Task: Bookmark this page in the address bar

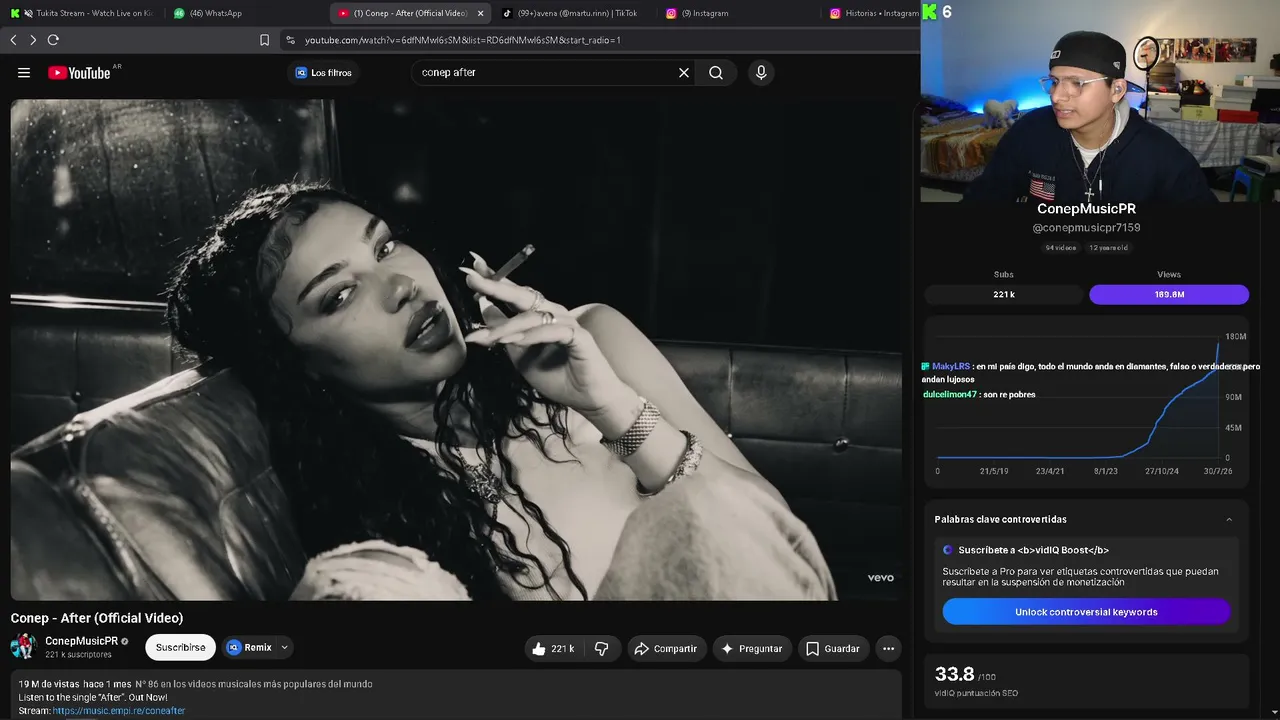Action: tap(264, 40)
